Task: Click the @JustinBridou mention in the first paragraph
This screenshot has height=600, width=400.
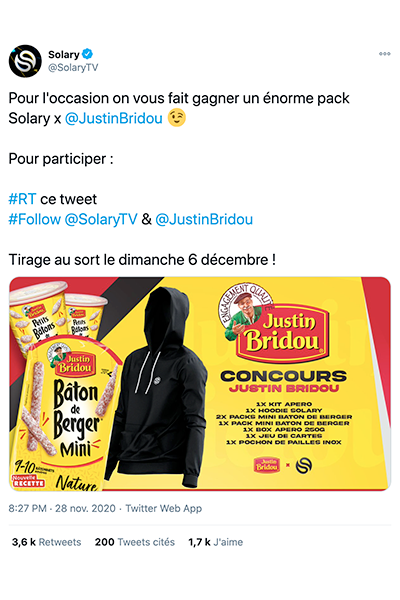Action: [114, 118]
